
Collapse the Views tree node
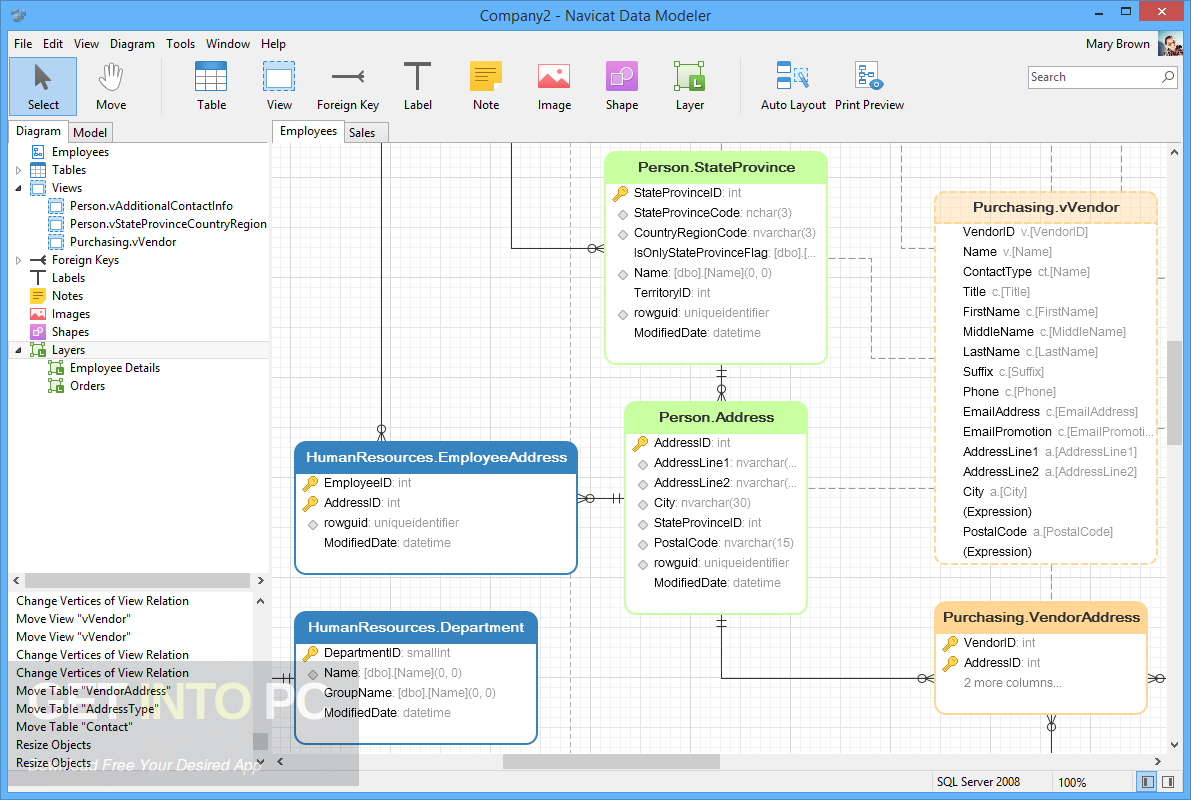point(19,188)
